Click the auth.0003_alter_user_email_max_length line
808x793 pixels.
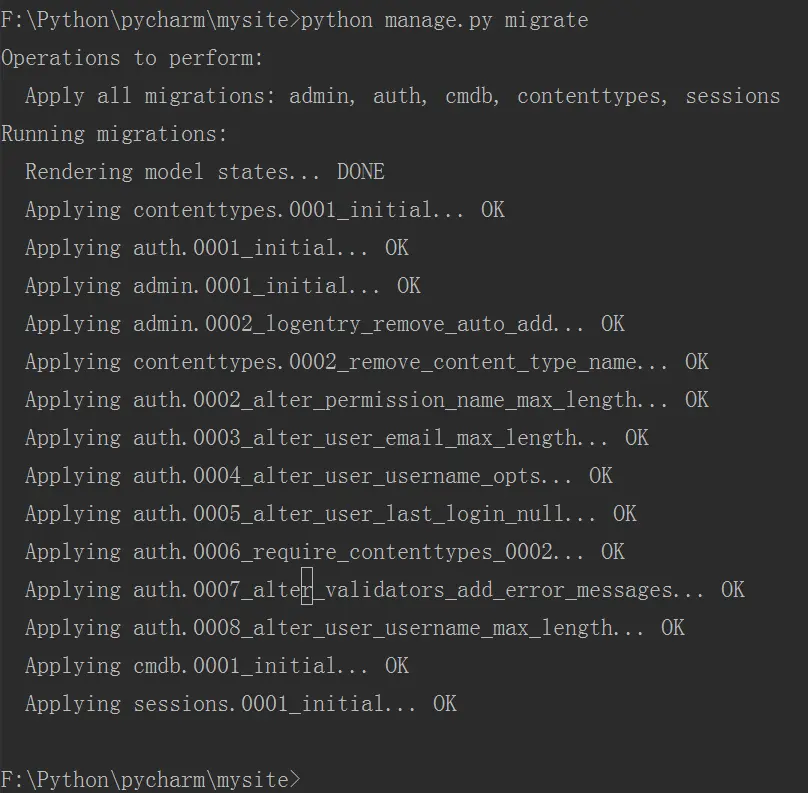337,438
